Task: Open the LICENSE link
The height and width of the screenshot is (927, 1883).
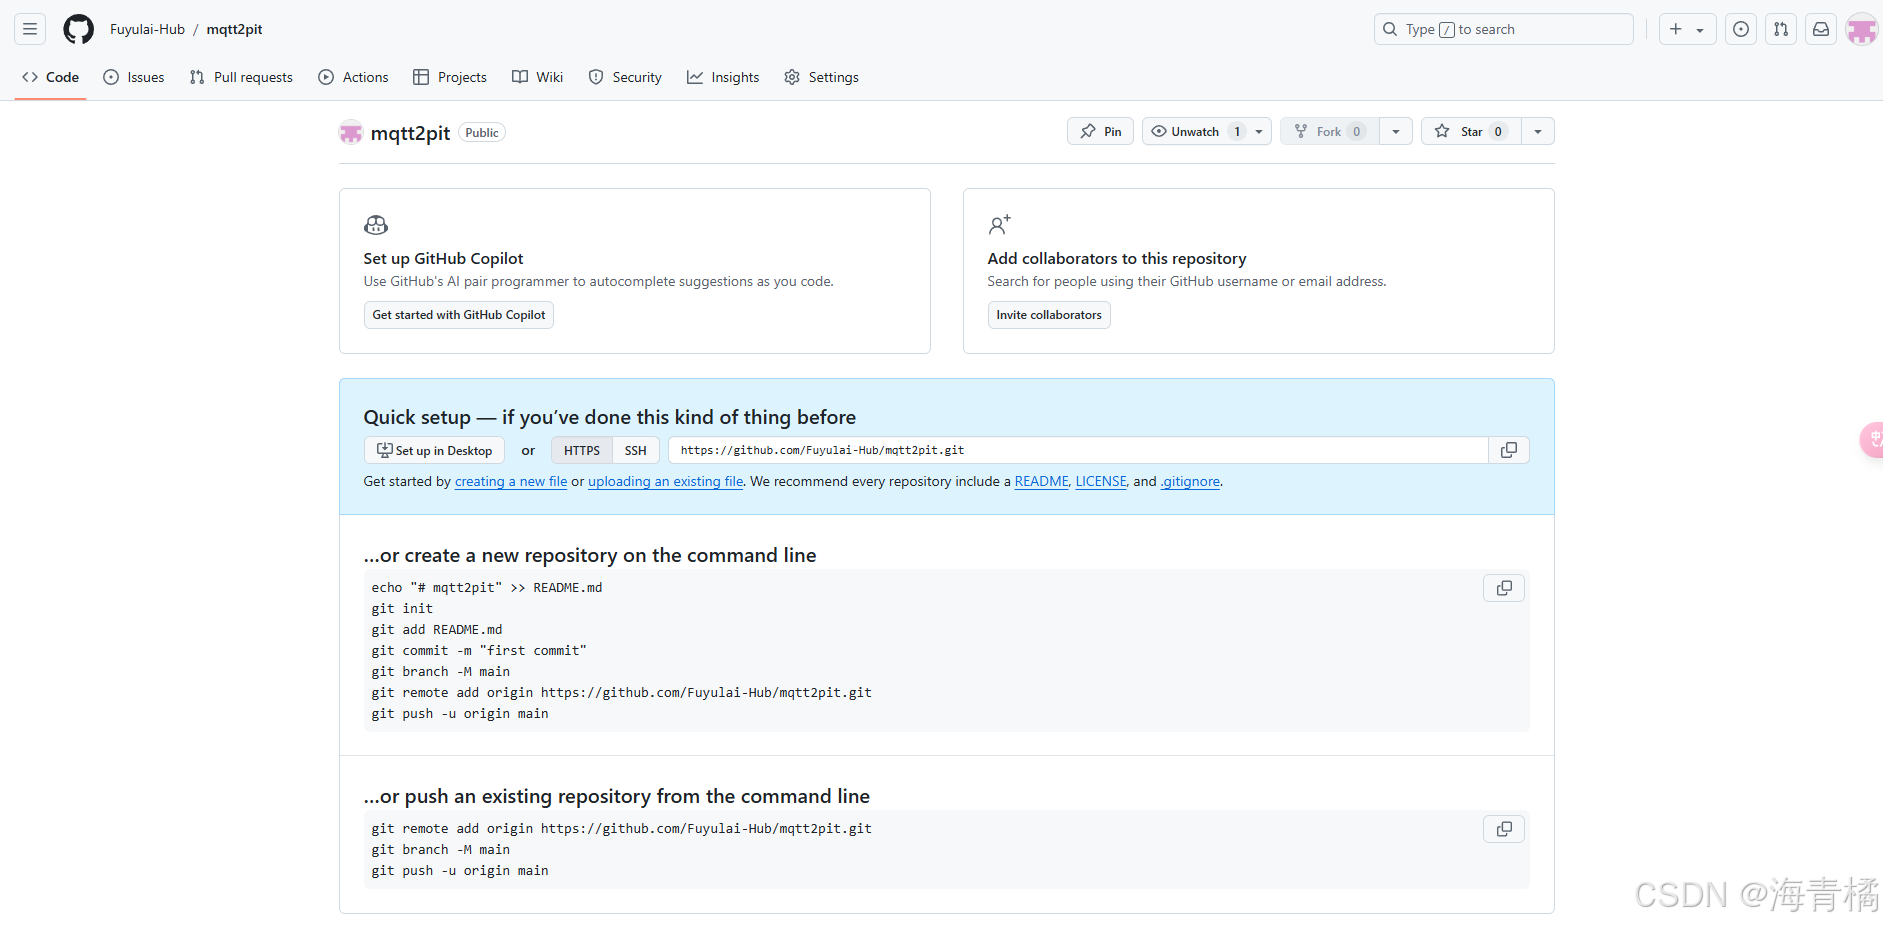Action: click(x=1101, y=481)
